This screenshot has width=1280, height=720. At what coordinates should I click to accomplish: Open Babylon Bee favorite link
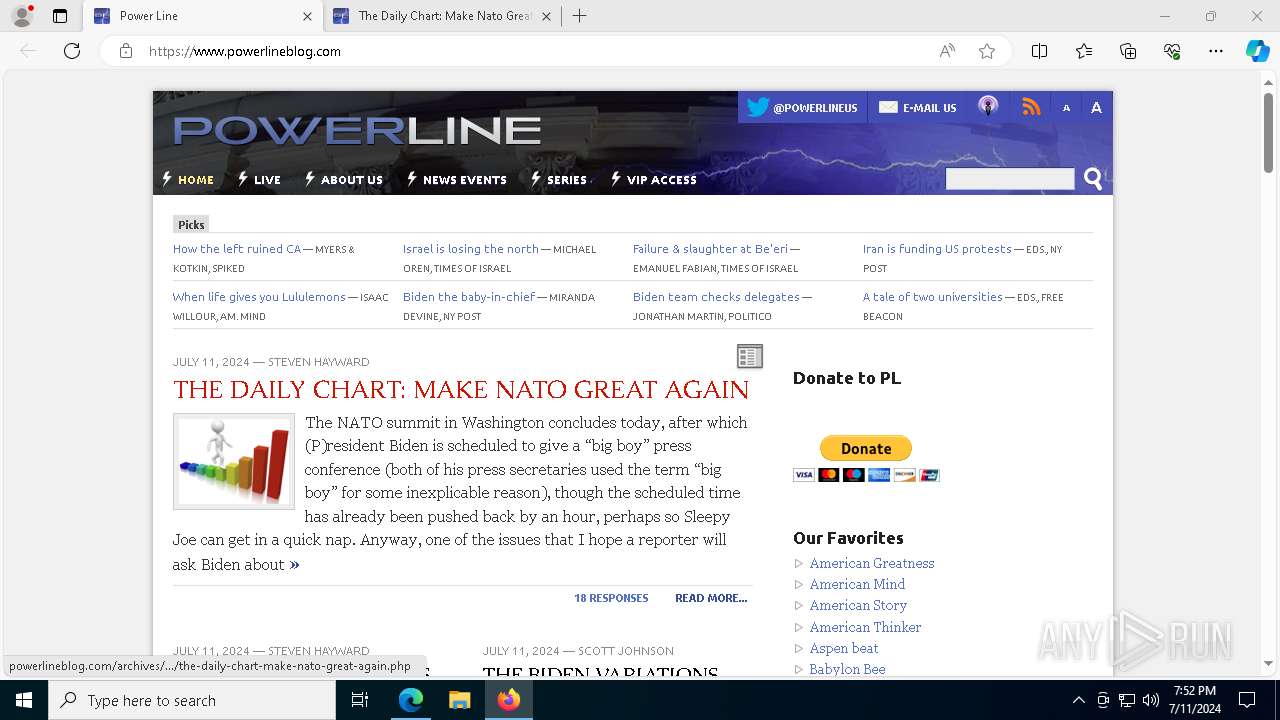pyautogui.click(x=847, y=669)
